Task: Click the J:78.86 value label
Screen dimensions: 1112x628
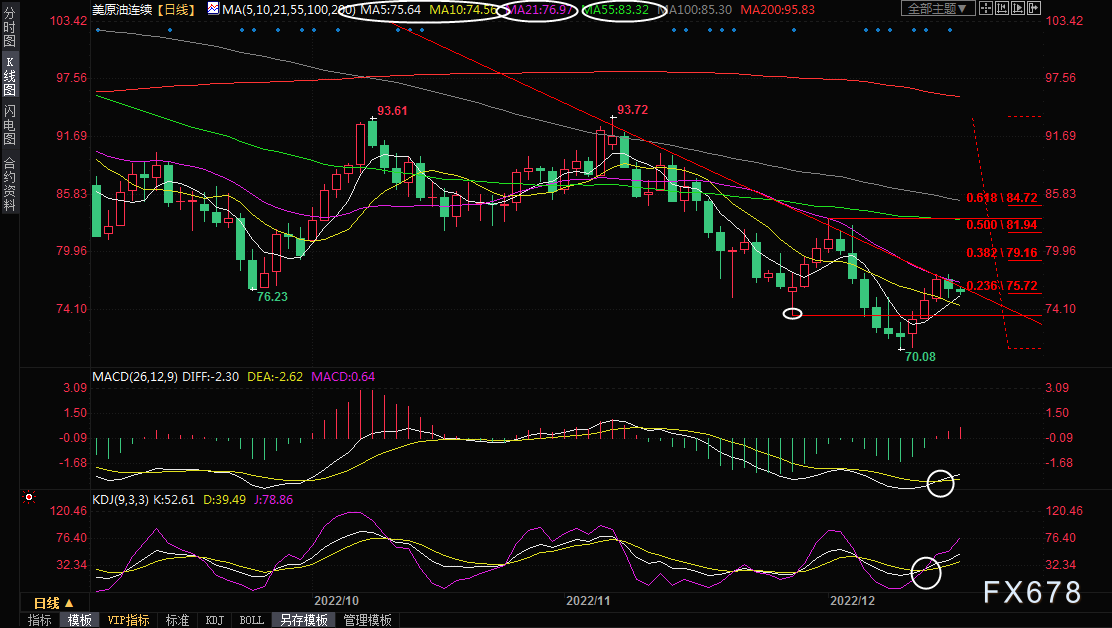Action: tap(274, 500)
